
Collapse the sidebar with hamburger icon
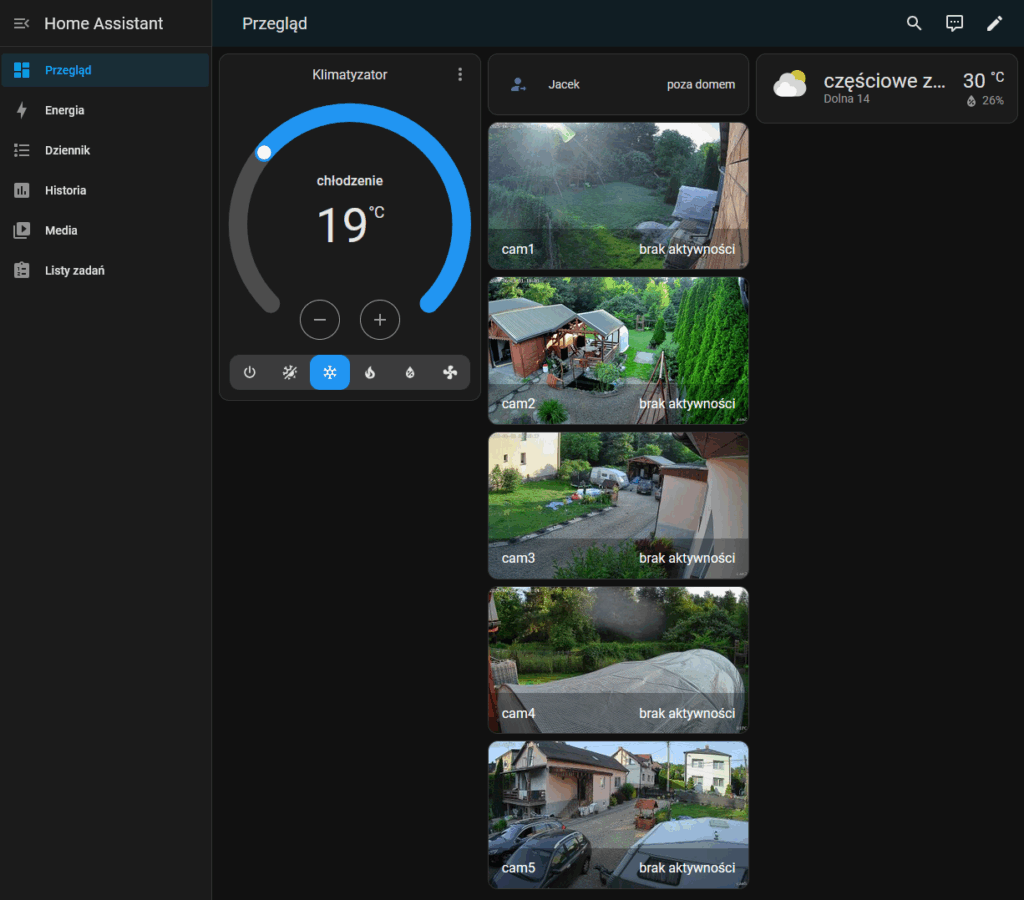(x=21, y=24)
